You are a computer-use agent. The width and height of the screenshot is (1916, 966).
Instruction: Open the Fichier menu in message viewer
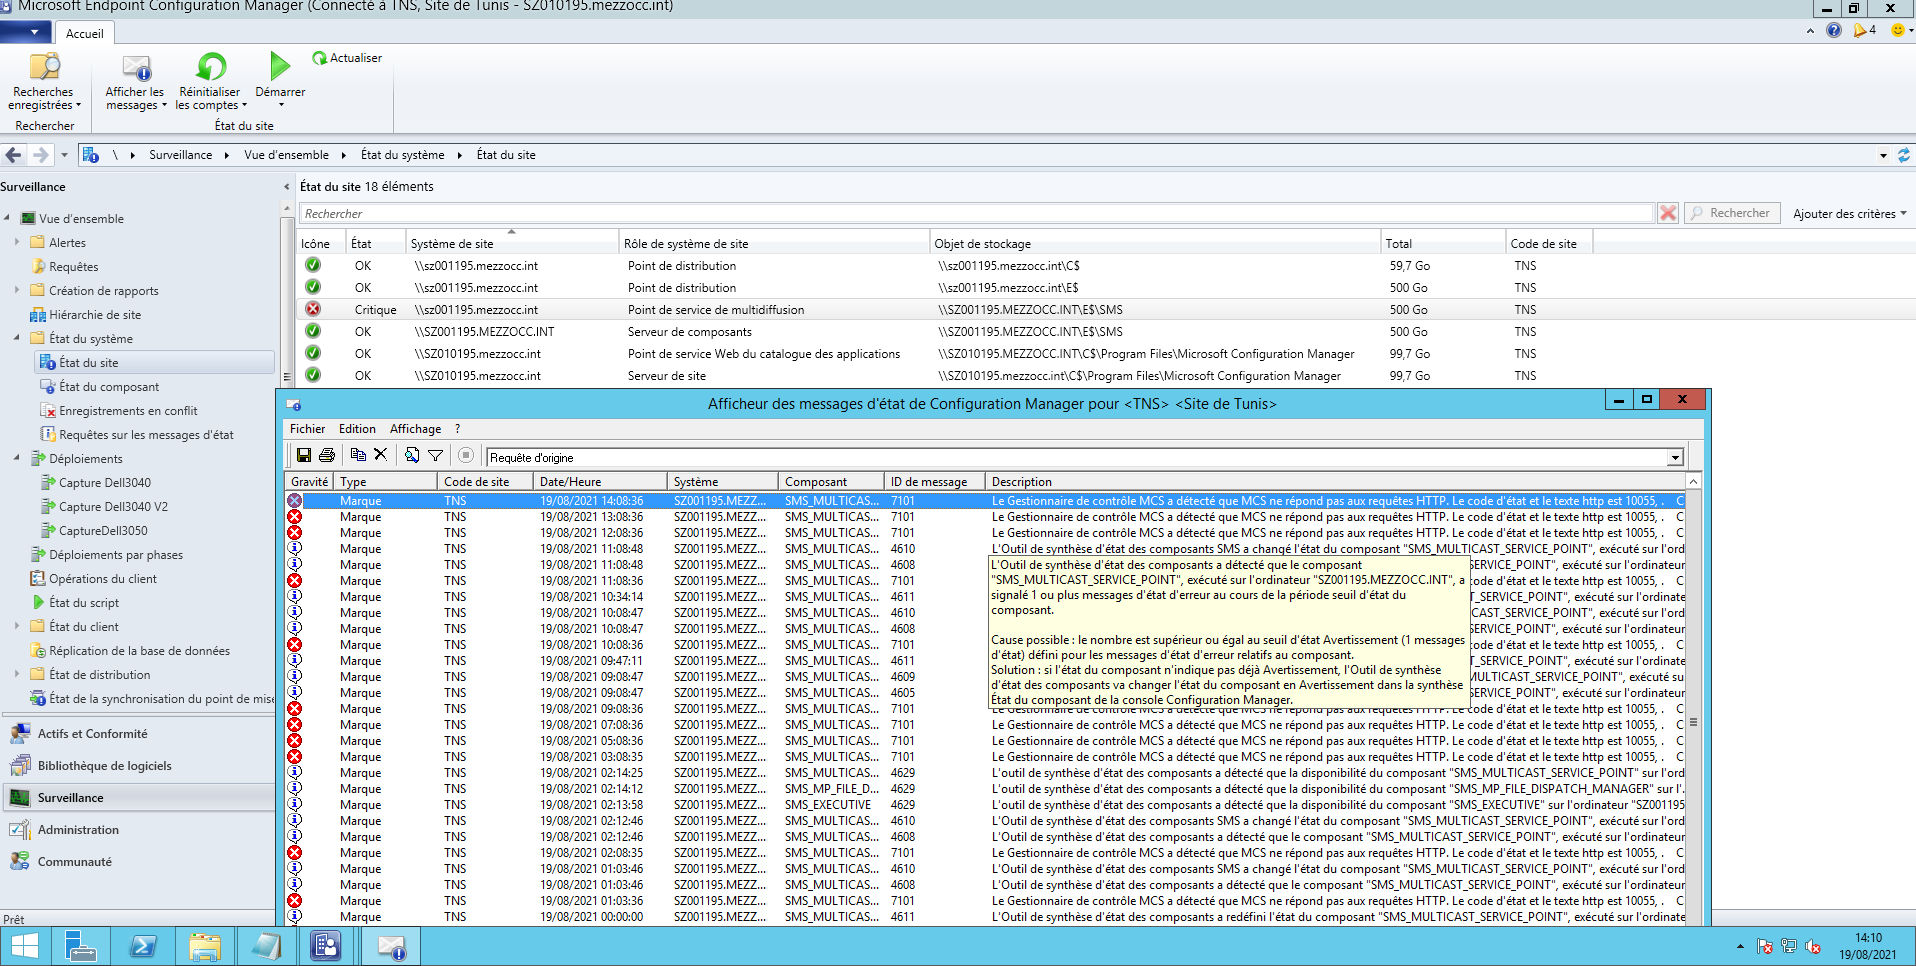307,428
